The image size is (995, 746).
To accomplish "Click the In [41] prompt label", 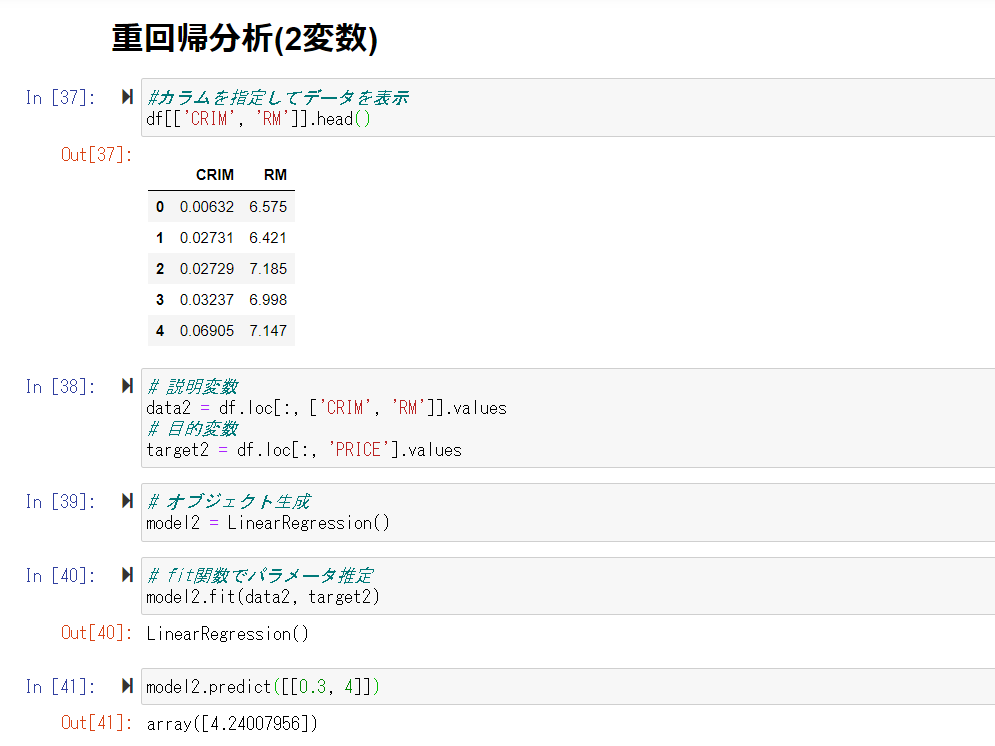I will (x=60, y=686).
